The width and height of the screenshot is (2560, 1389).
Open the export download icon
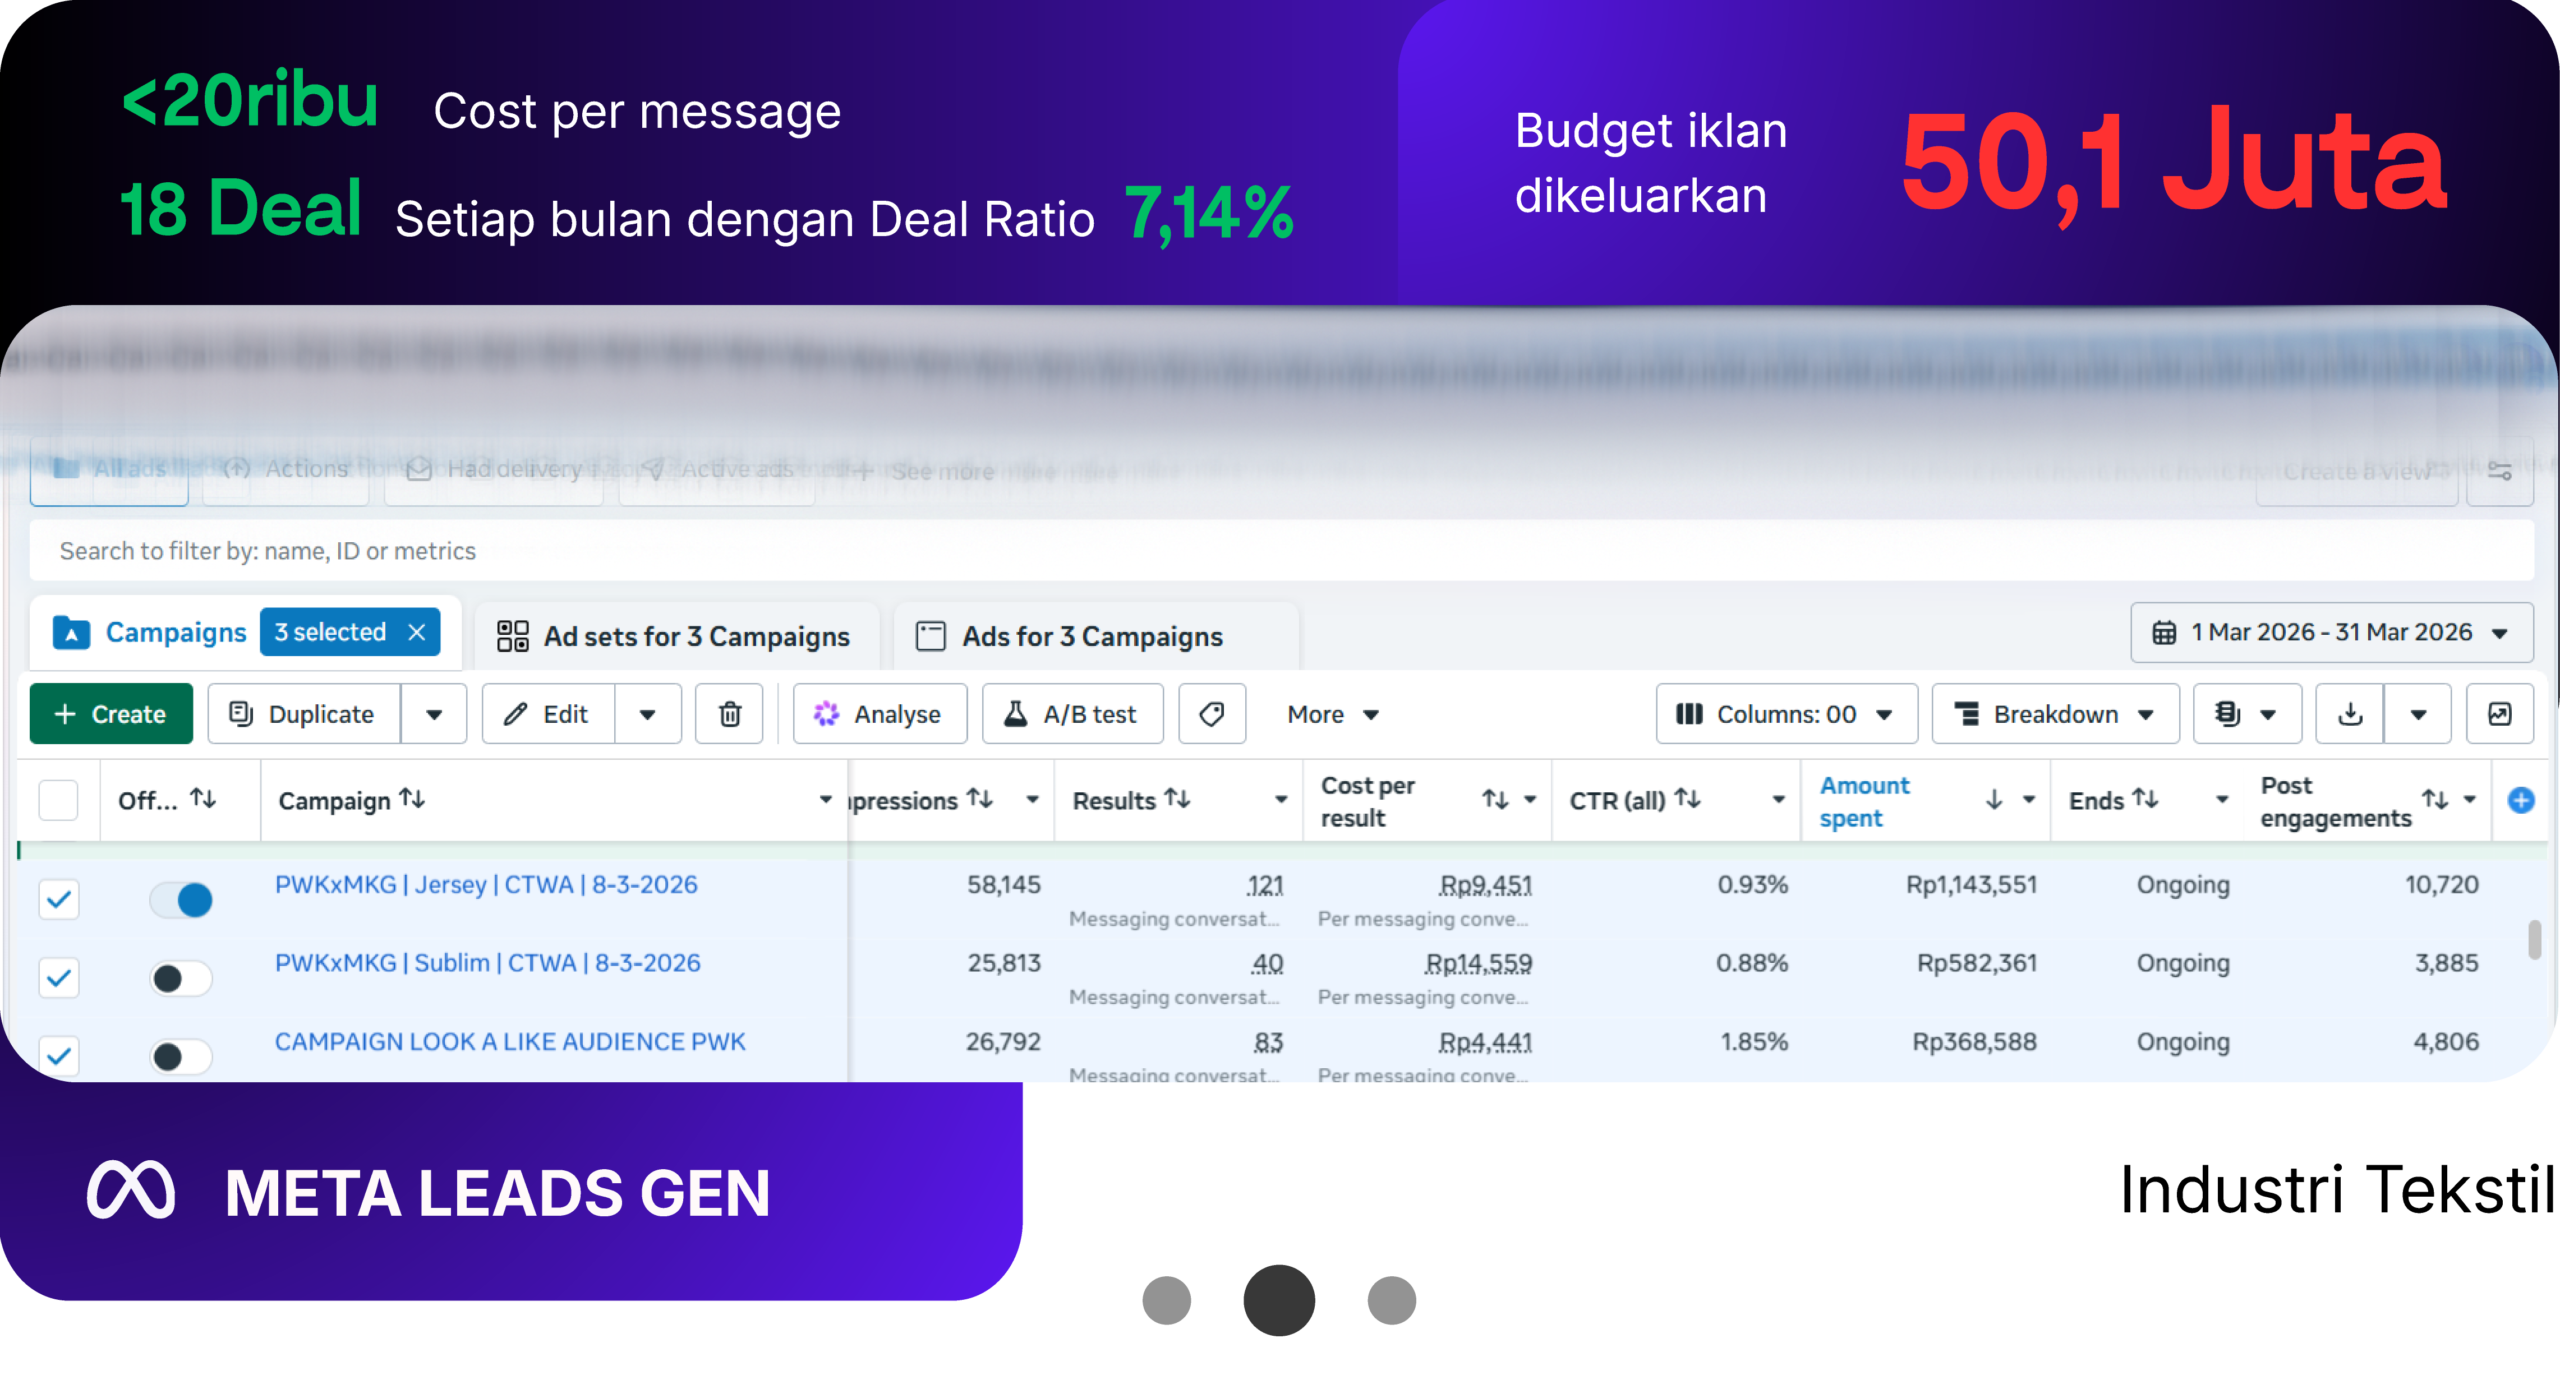coord(2350,714)
